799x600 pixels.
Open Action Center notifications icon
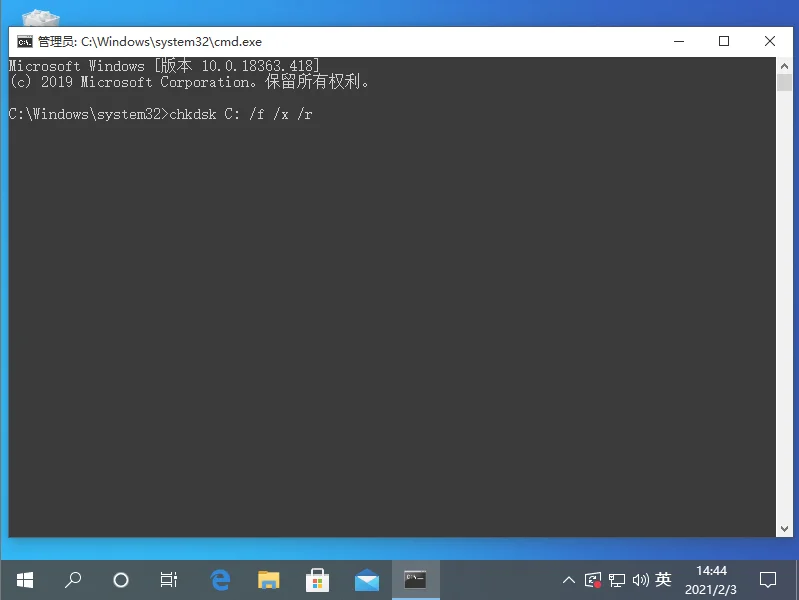[767, 580]
